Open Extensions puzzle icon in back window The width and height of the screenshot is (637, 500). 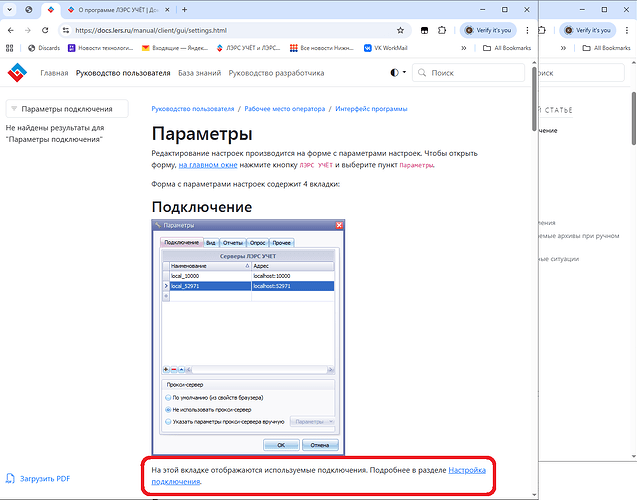[x=542, y=30]
